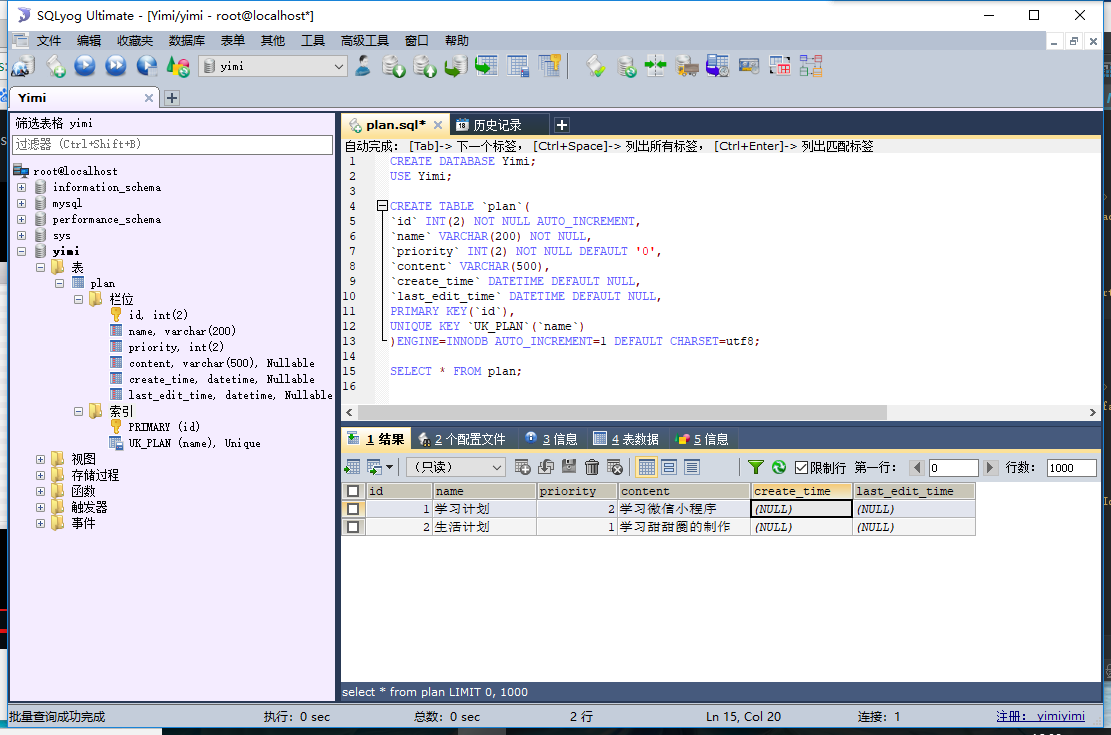Collapse the plan table node
The height and width of the screenshot is (735, 1111).
click(60, 284)
